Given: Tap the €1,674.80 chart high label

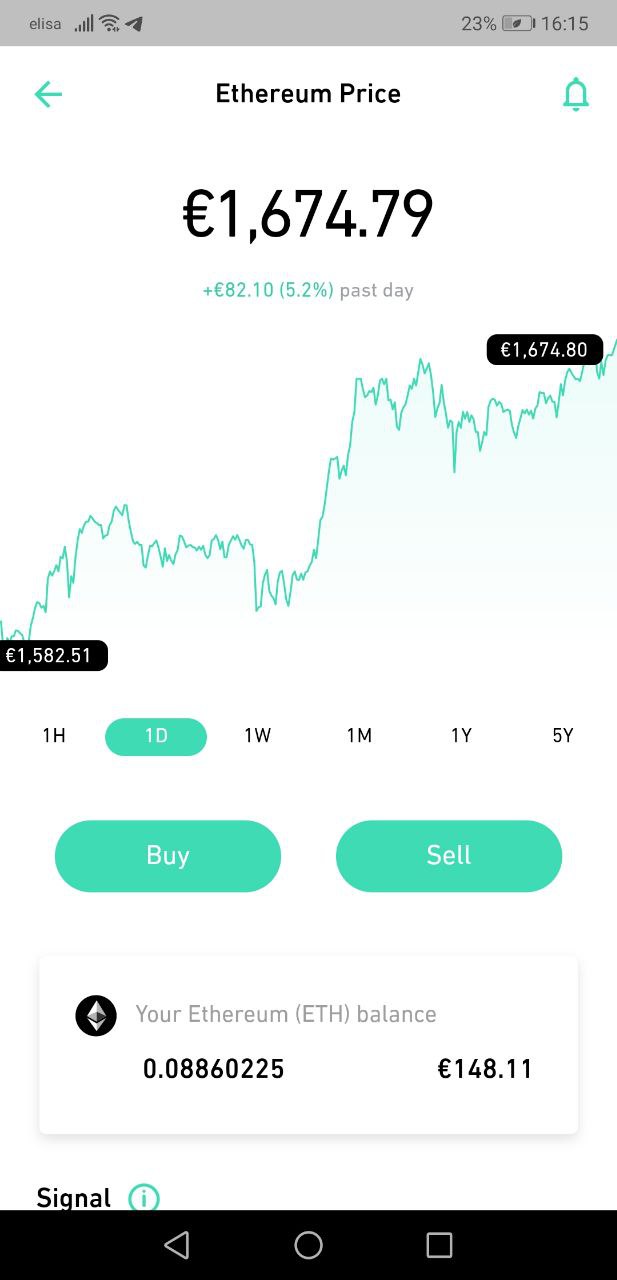Looking at the screenshot, I should coord(545,349).
